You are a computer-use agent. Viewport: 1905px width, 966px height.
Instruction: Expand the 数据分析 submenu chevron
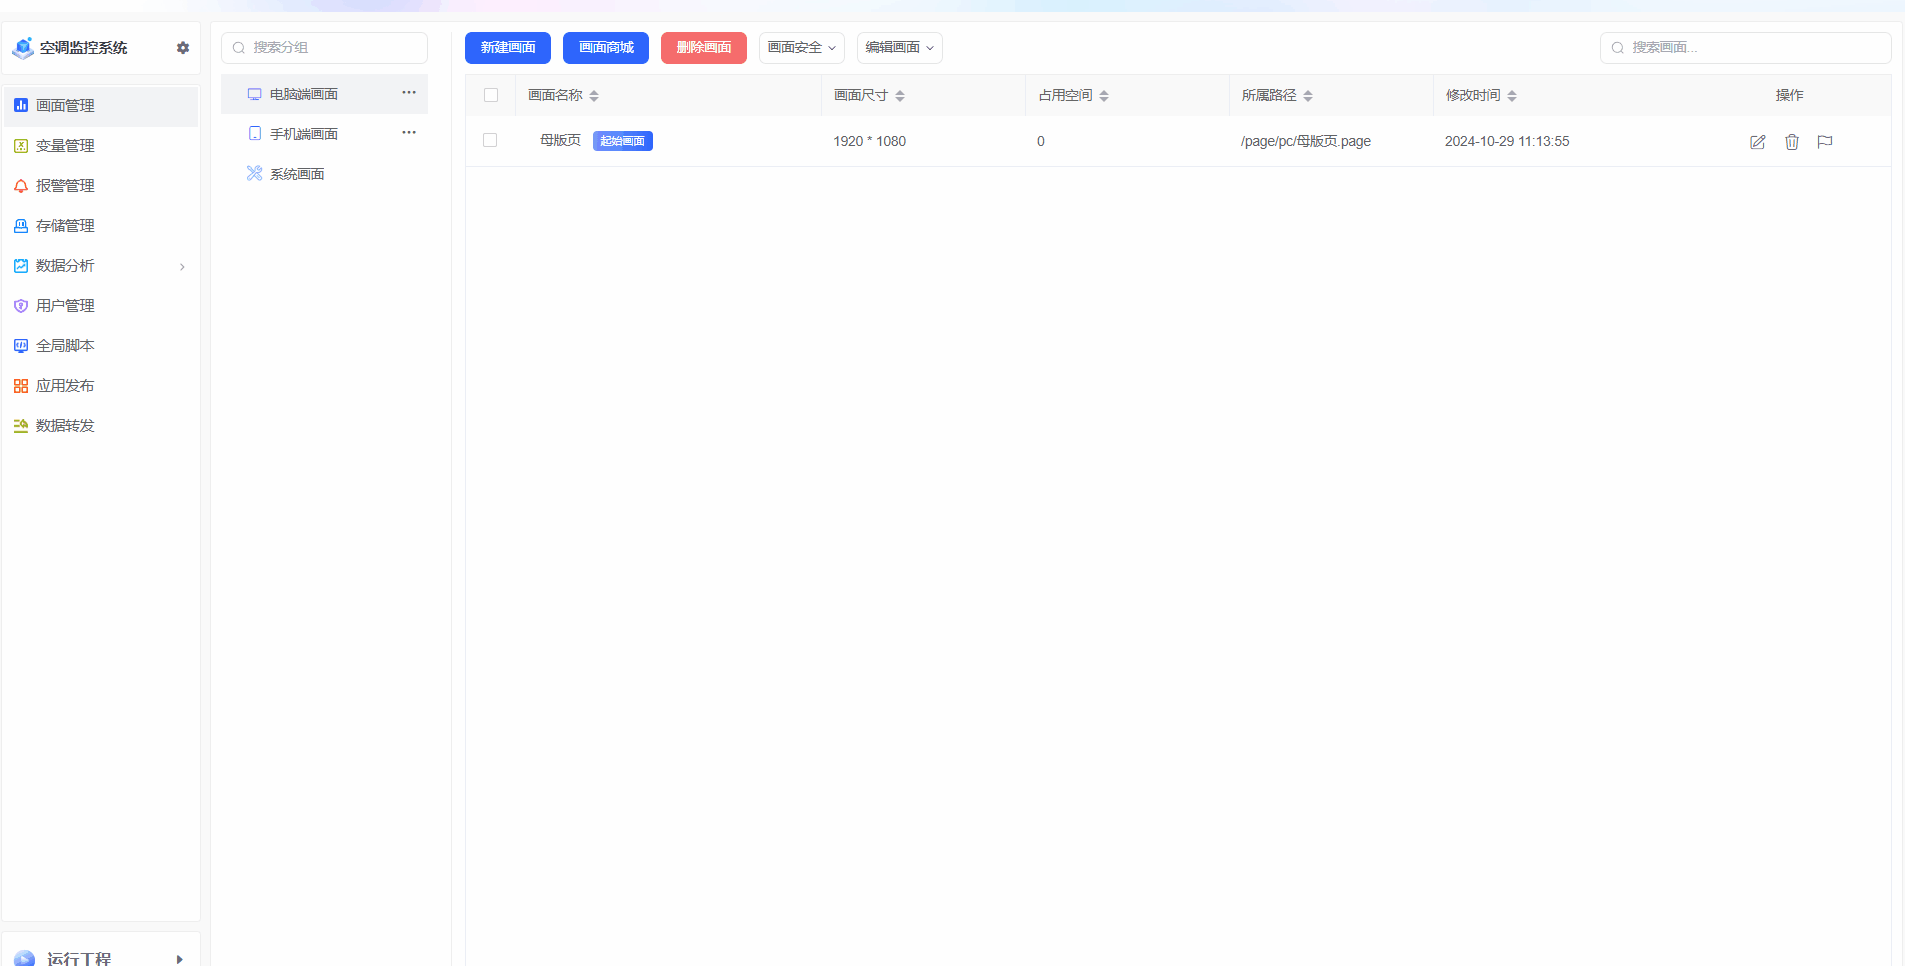coord(182,267)
